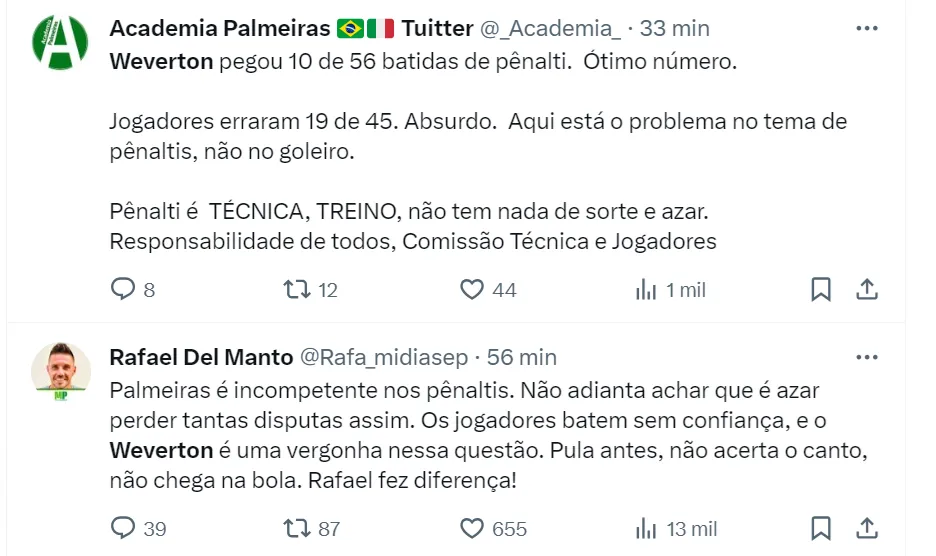Like Rafael Del Manto's tweet

[472, 528]
